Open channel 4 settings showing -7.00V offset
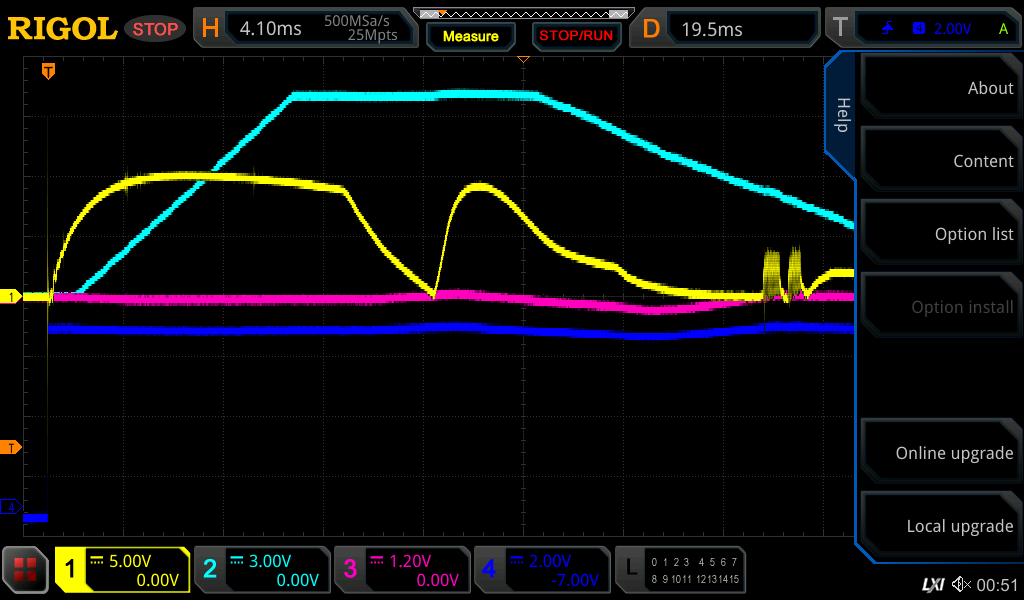The width and height of the screenshot is (1024, 600). coord(541,570)
